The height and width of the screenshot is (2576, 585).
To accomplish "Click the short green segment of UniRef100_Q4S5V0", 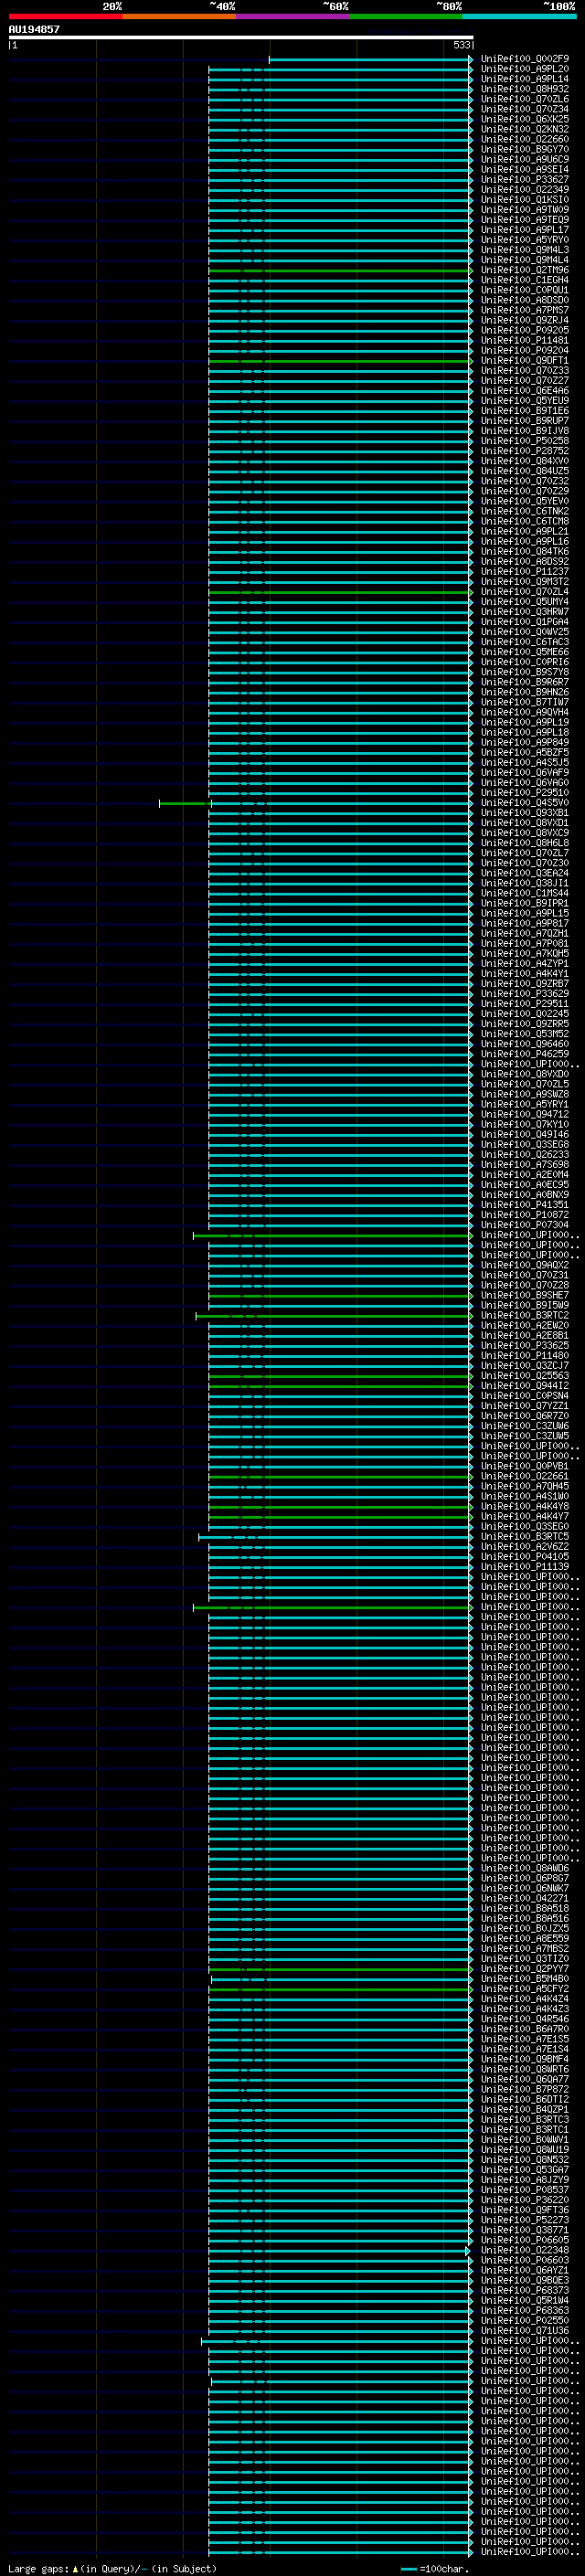I will [x=184, y=803].
